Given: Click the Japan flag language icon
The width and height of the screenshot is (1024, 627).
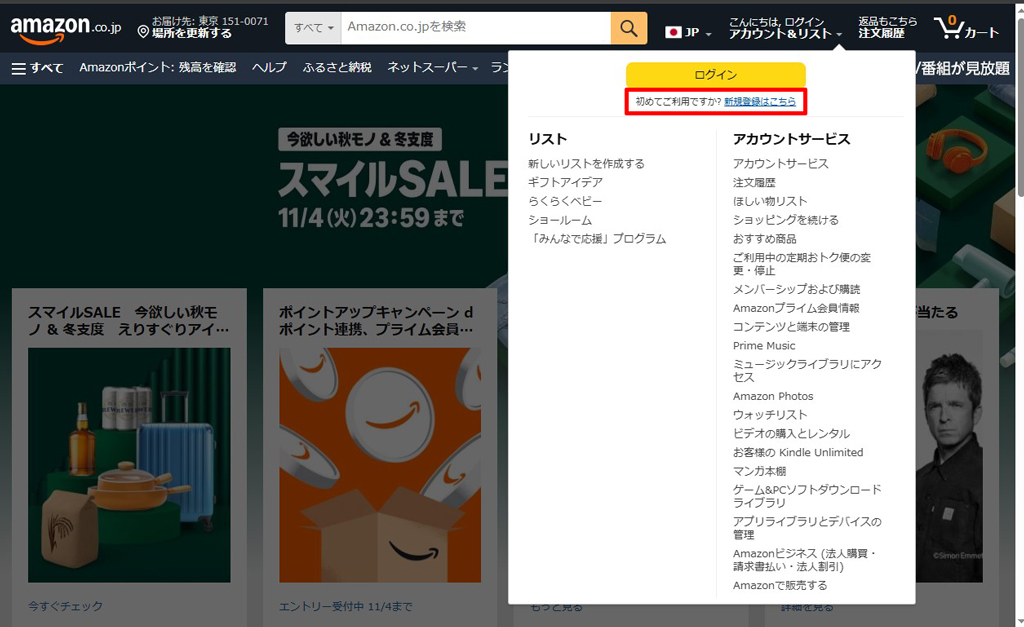Looking at the screenshot, I should pyautogui.click(x=674, y=32).
